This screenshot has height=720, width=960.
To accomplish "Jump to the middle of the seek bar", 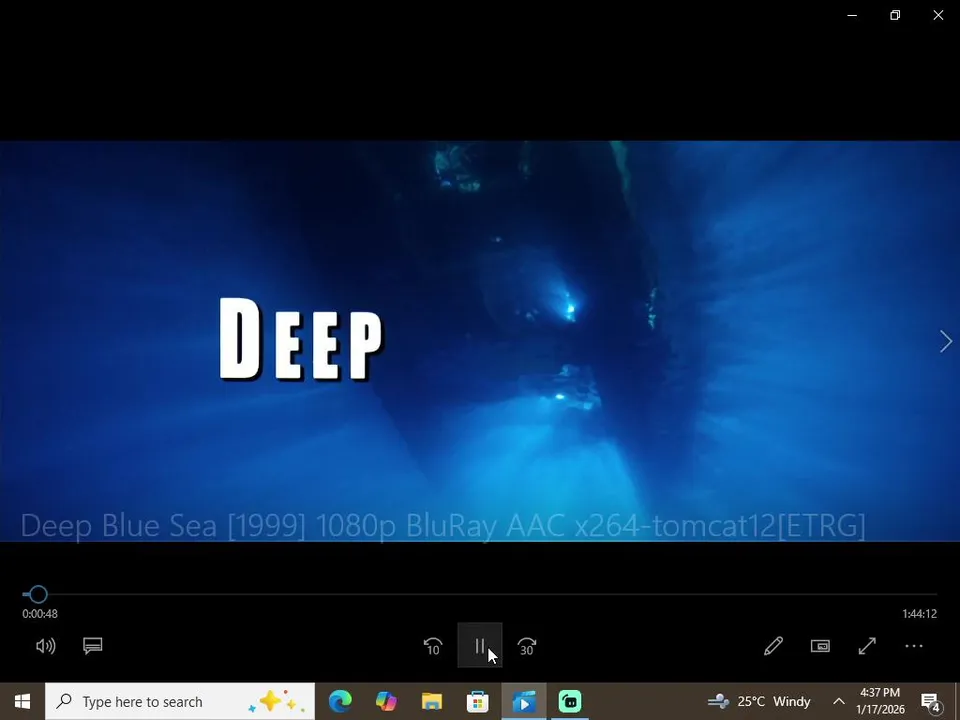I will (480, 594).
